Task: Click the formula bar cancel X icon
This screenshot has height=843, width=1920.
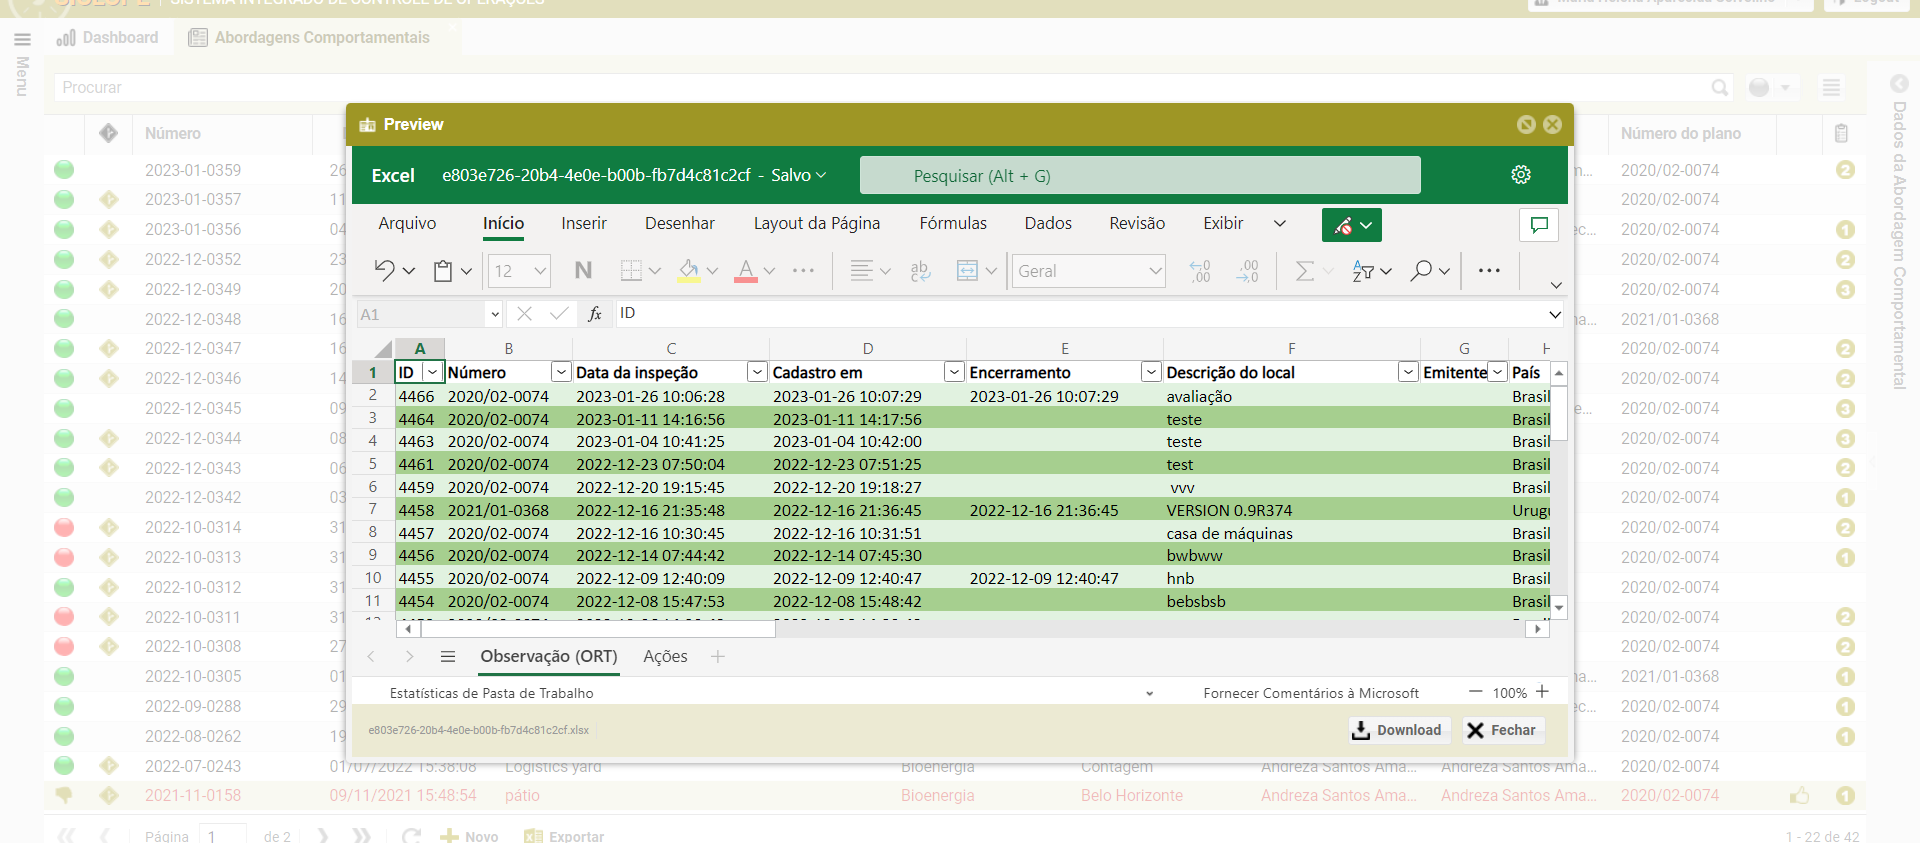Action: click(x=525, y=314)
